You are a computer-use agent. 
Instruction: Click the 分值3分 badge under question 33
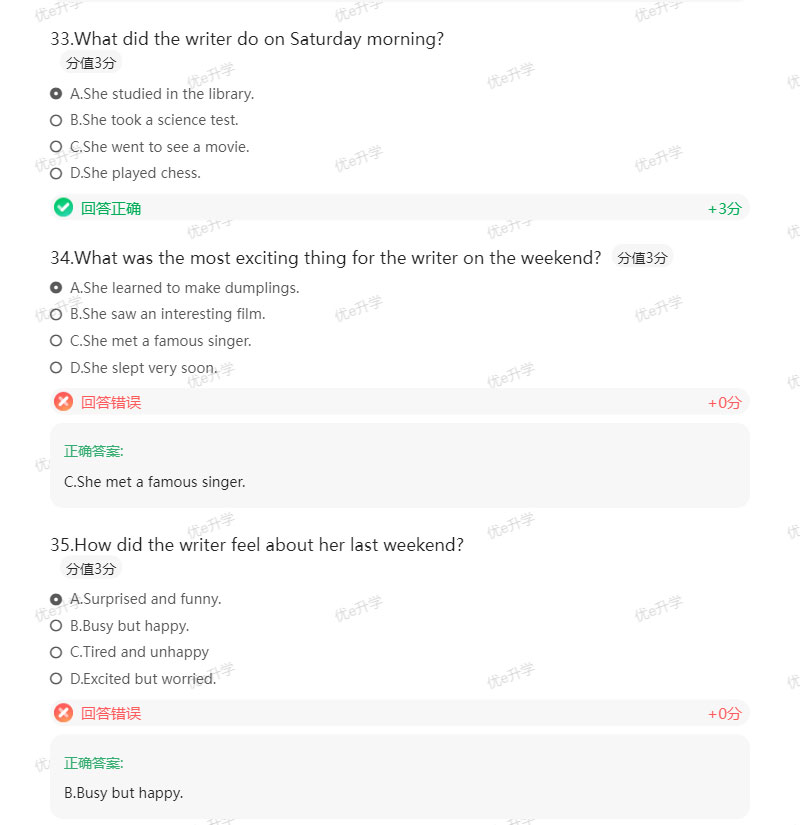[91, 62]
